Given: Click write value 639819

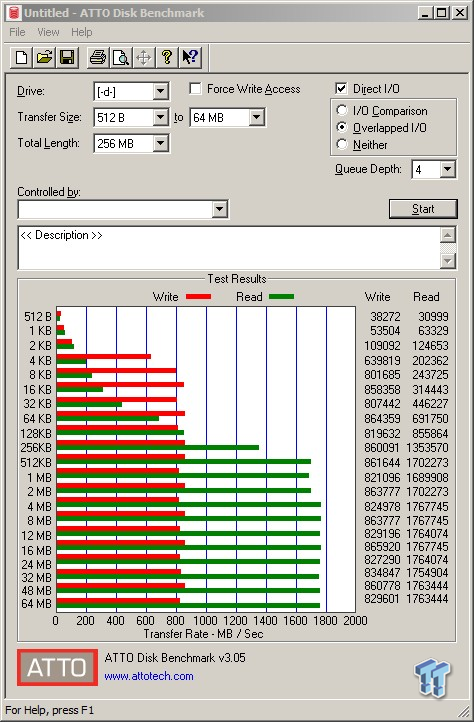Looking at the screenshot, I should click(x=382, y=361).
